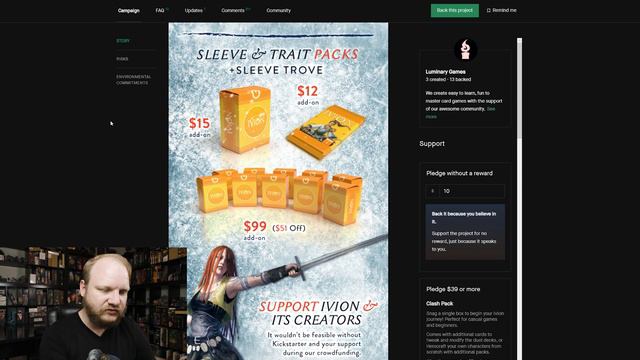Jump to the Risks section
This screenshot has width=640, height=360.
click(x=122, y=59)
